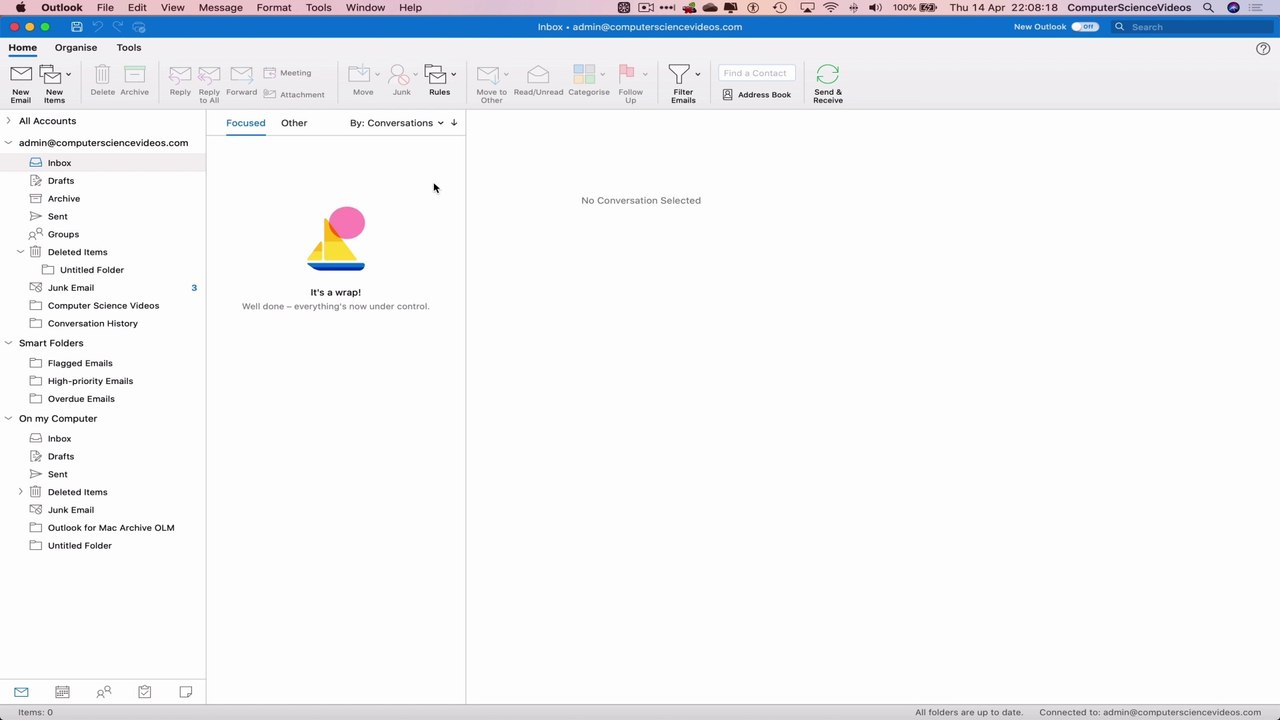1280x720 pixels.
Task: Switch to People view icon
Action: [x=103, y=692]
